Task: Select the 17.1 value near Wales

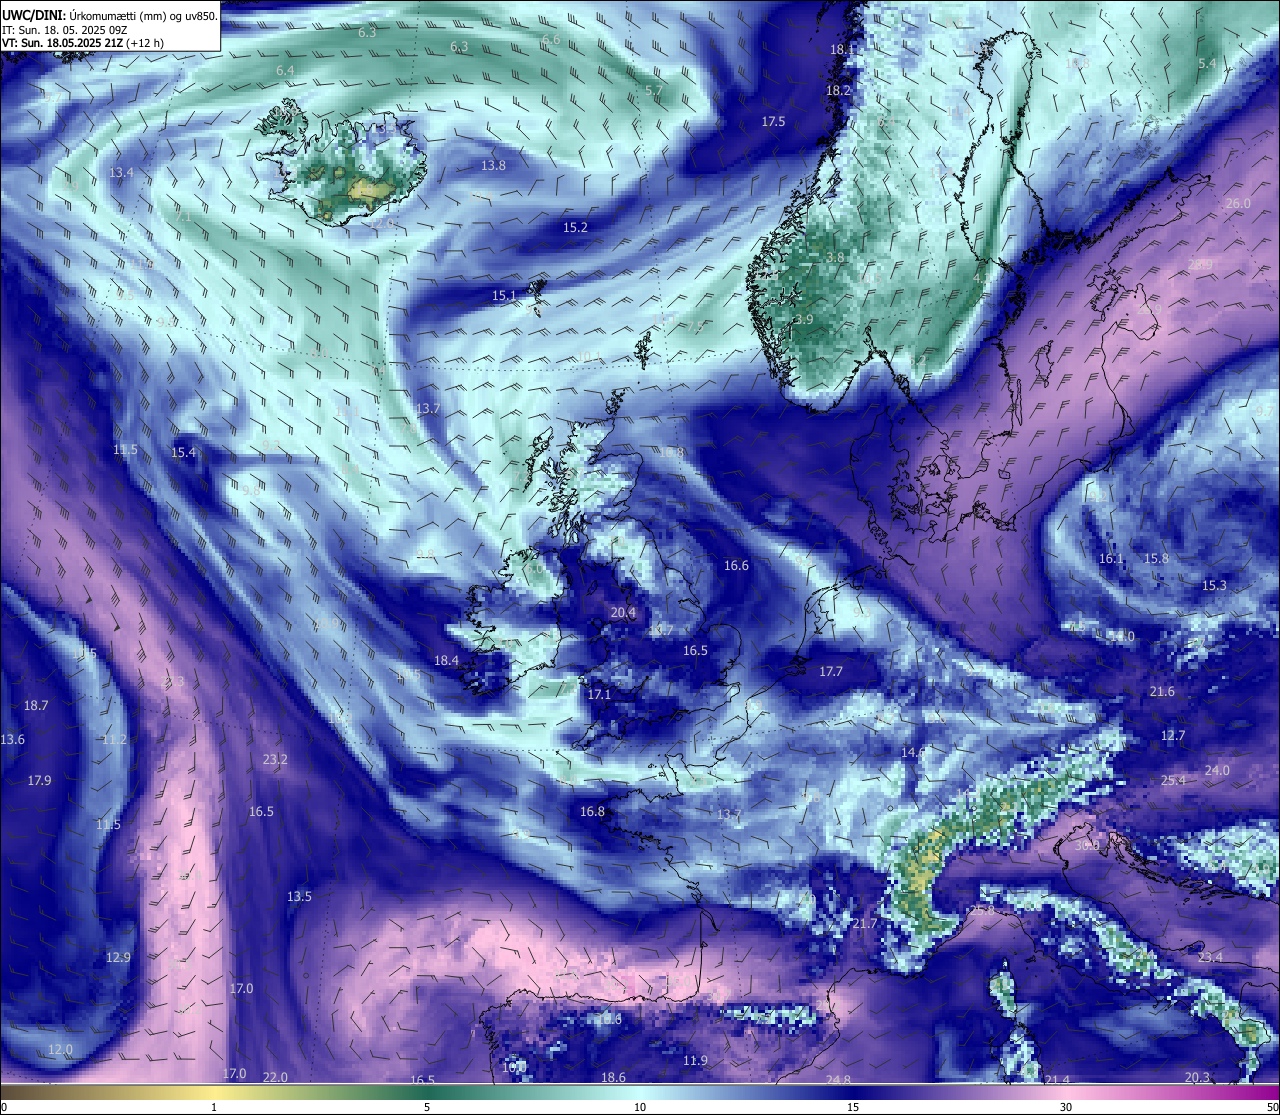Action: (599, 695)
